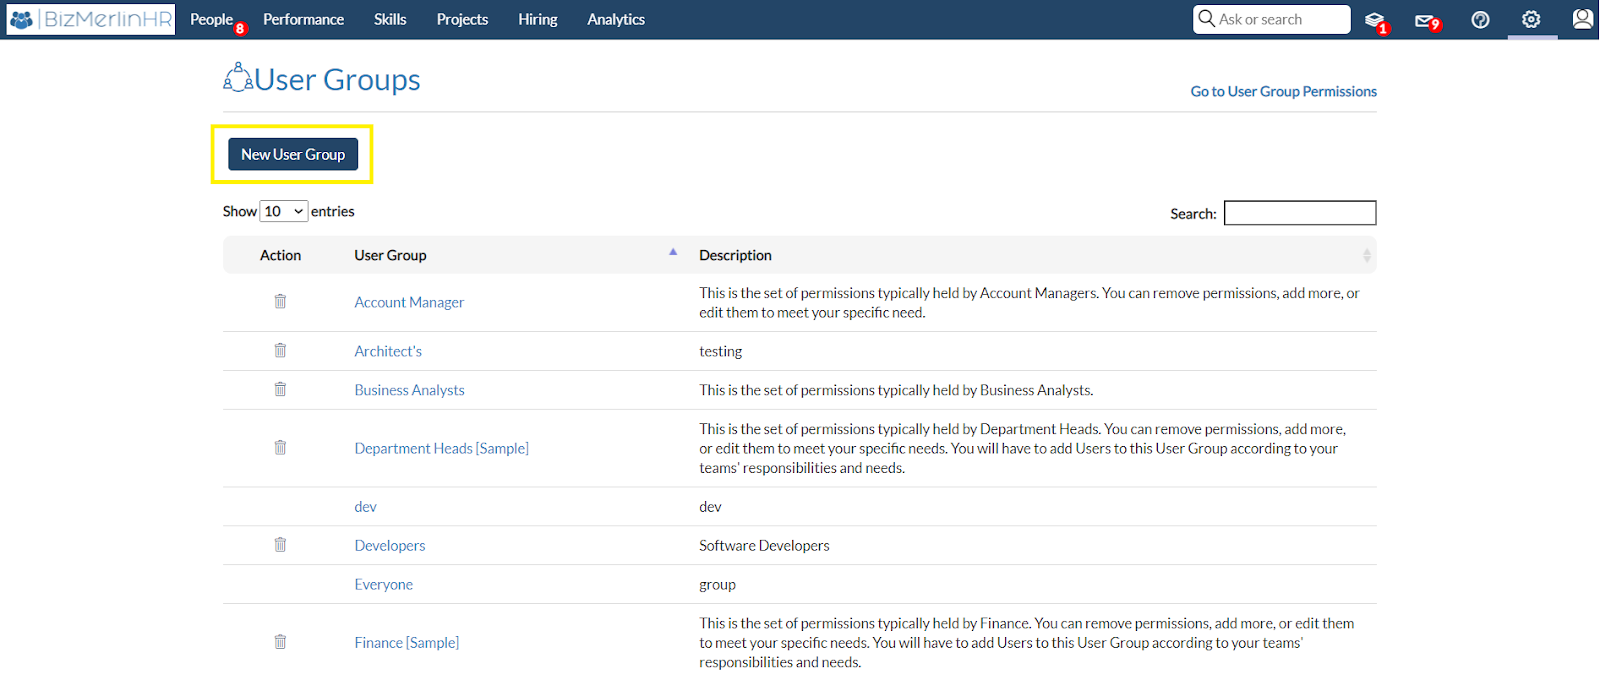The image size is (1600, 680).
Task: Open the user profile avatar icon
Action: click(x=1582, y=19)
